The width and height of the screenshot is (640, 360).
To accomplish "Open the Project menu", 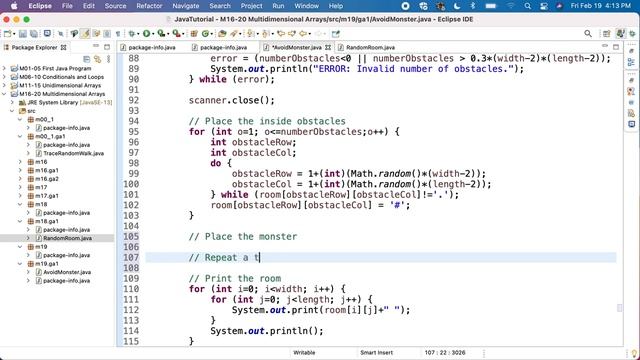I will (251, 6).
